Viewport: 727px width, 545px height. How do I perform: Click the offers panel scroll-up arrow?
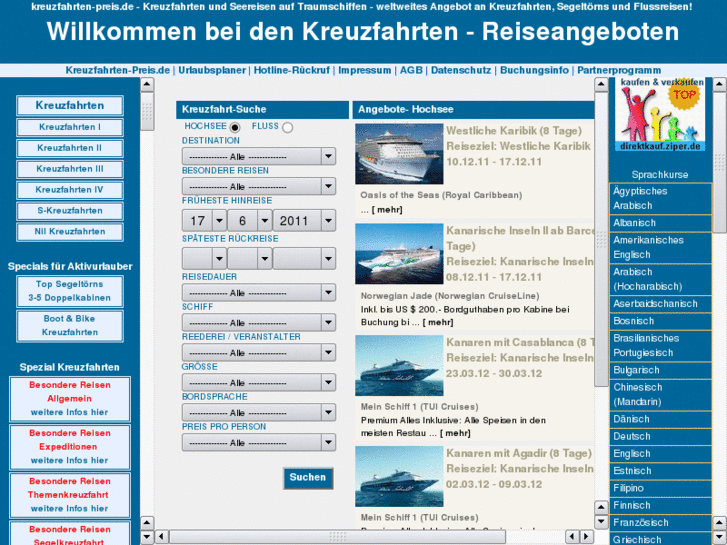pos(601,84)
